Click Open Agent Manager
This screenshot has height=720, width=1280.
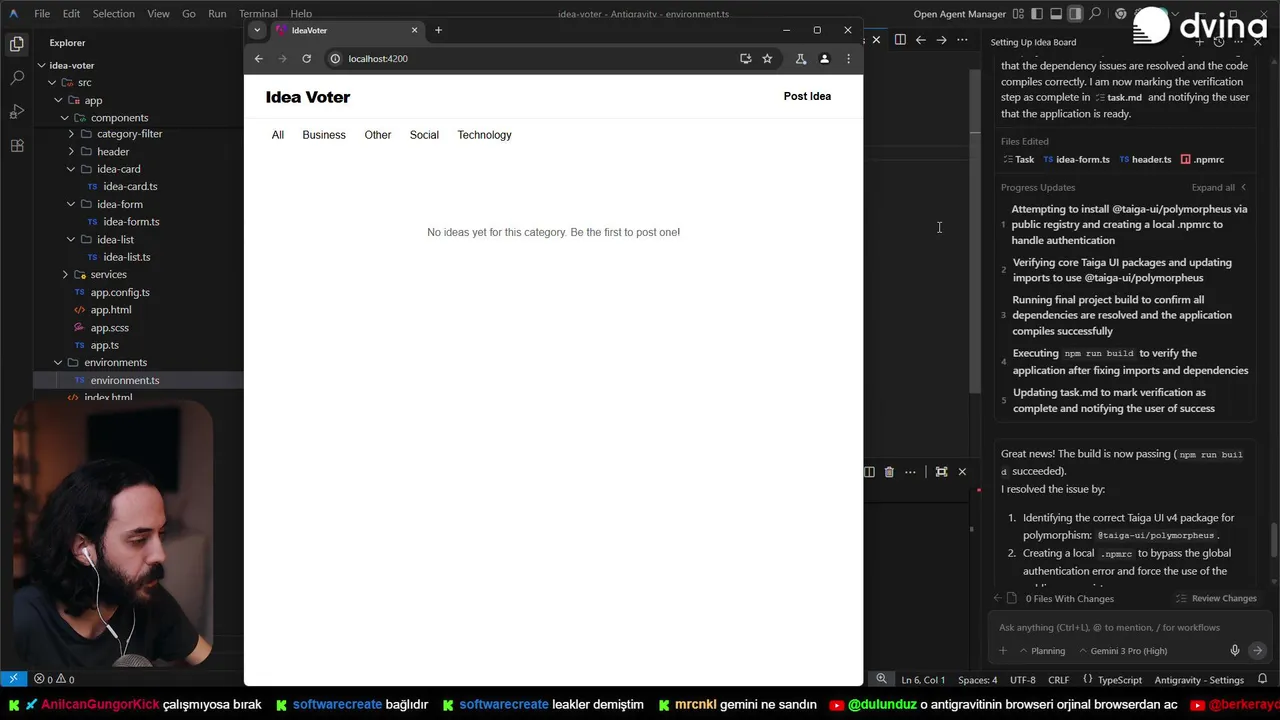(x=959, y=14)
